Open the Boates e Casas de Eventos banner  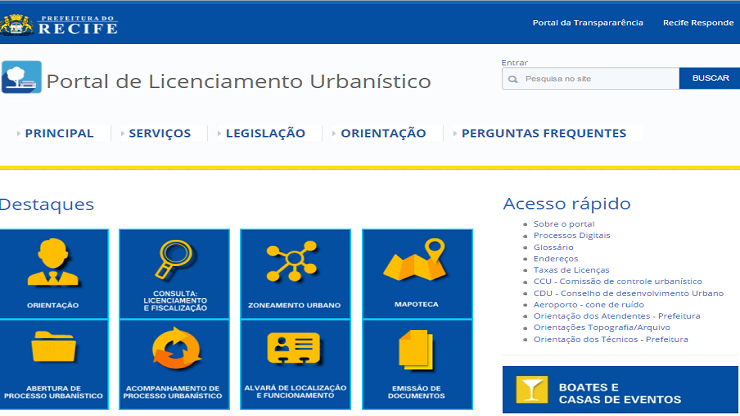tap(620, 390)
